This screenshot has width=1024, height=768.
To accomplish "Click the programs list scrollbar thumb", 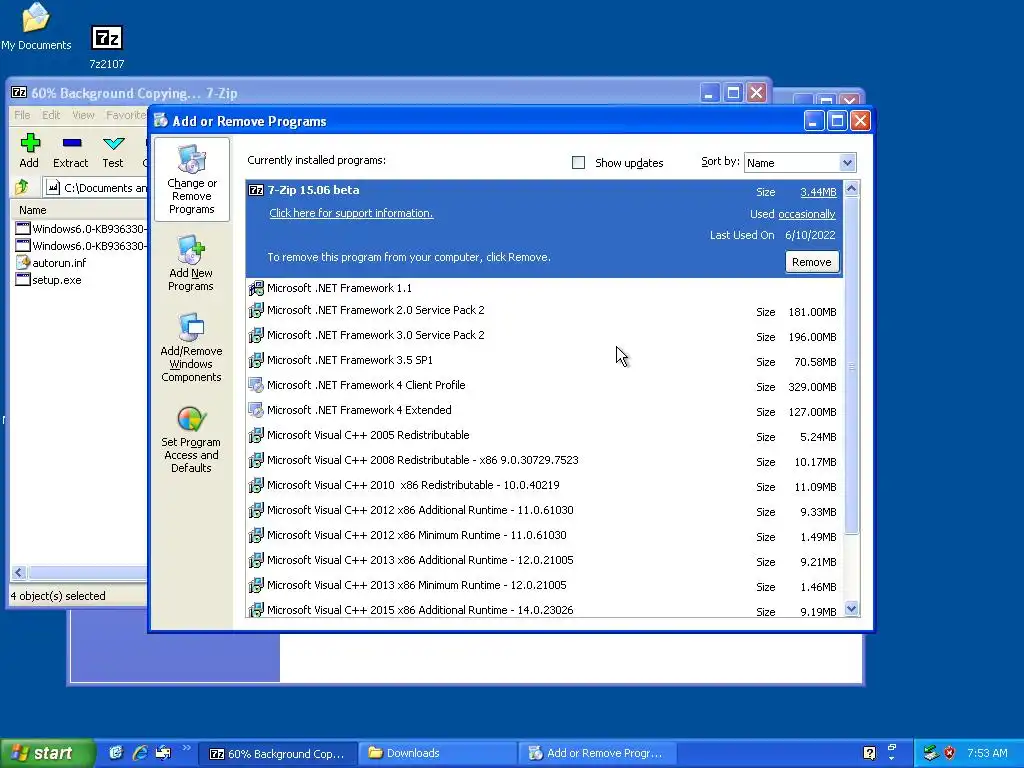I will tap(852, 366).
